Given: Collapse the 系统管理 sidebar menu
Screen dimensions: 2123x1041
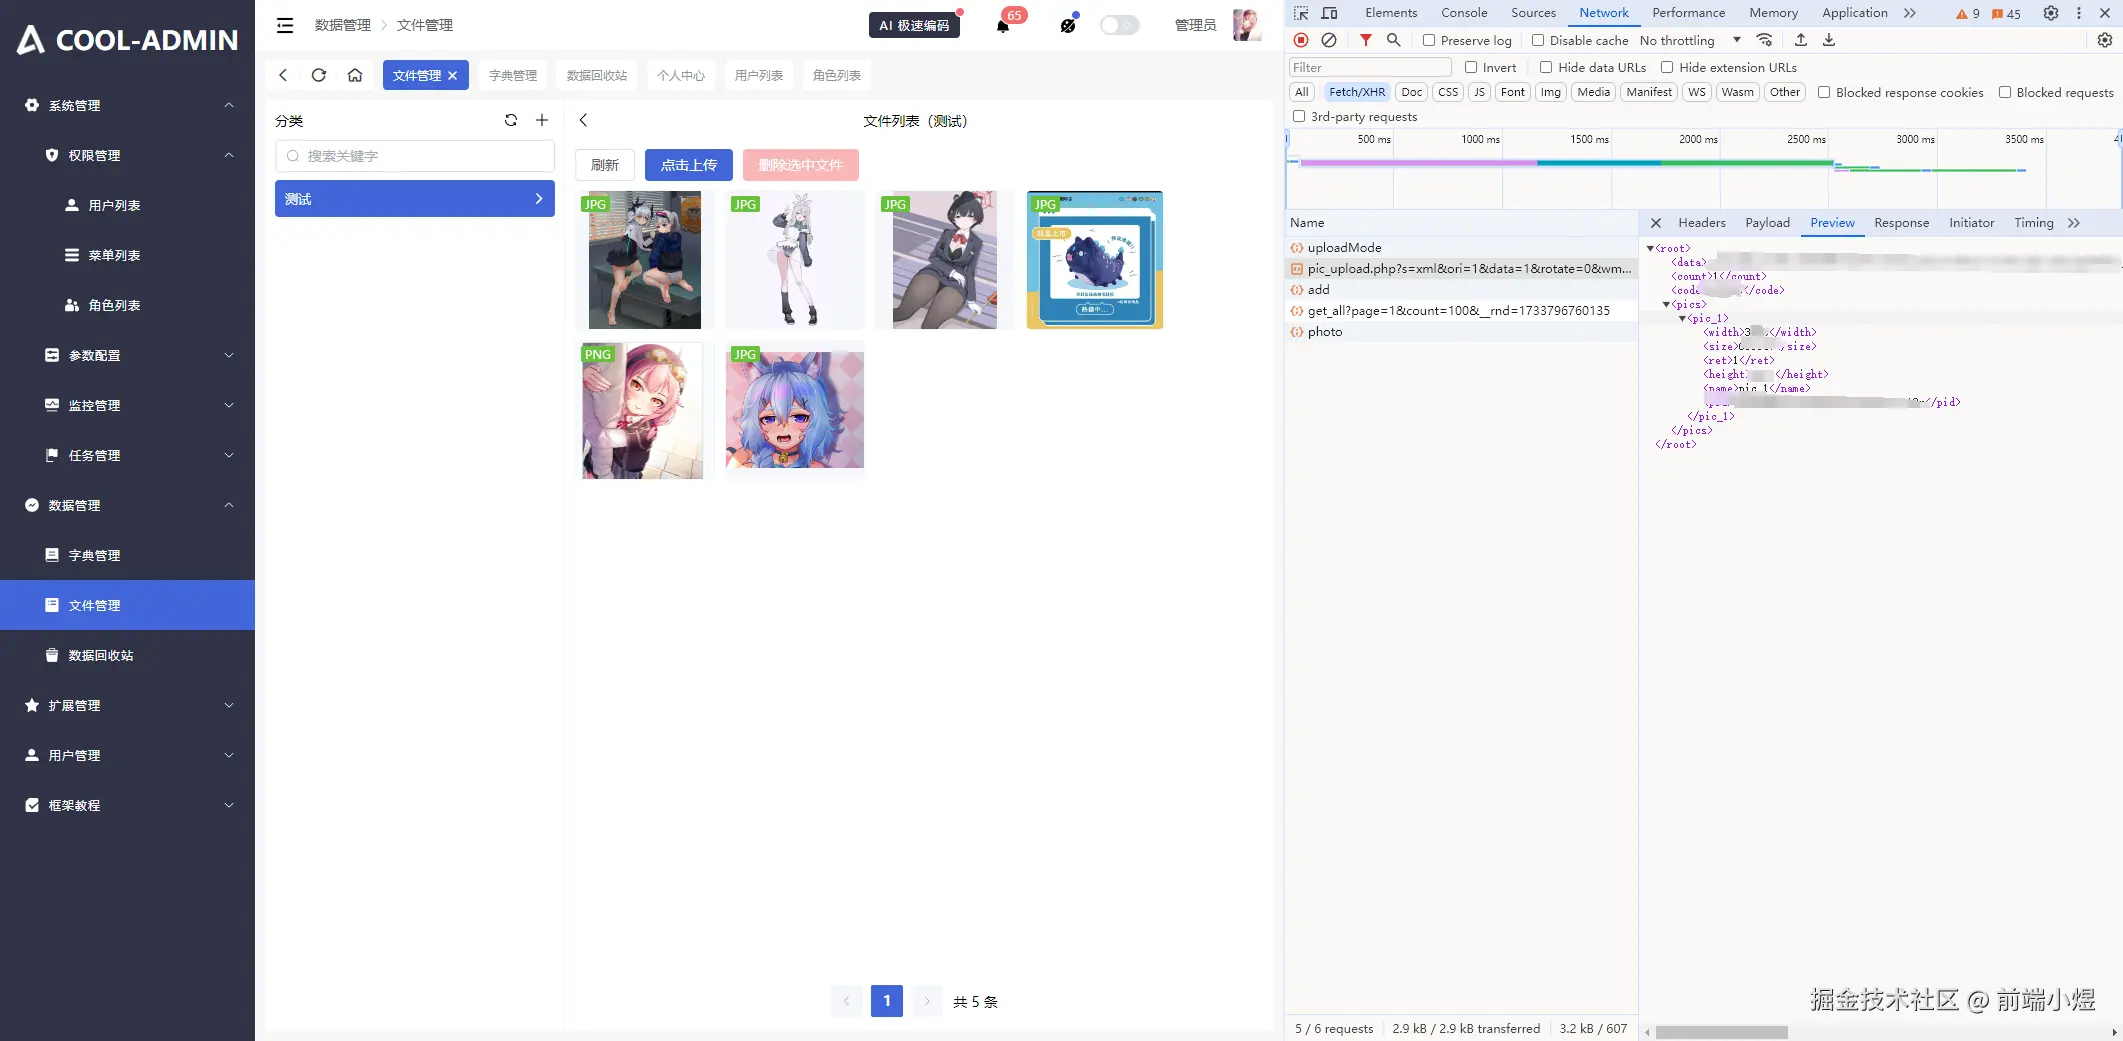Looking at the screenshot, I should [x=128, y=105].
